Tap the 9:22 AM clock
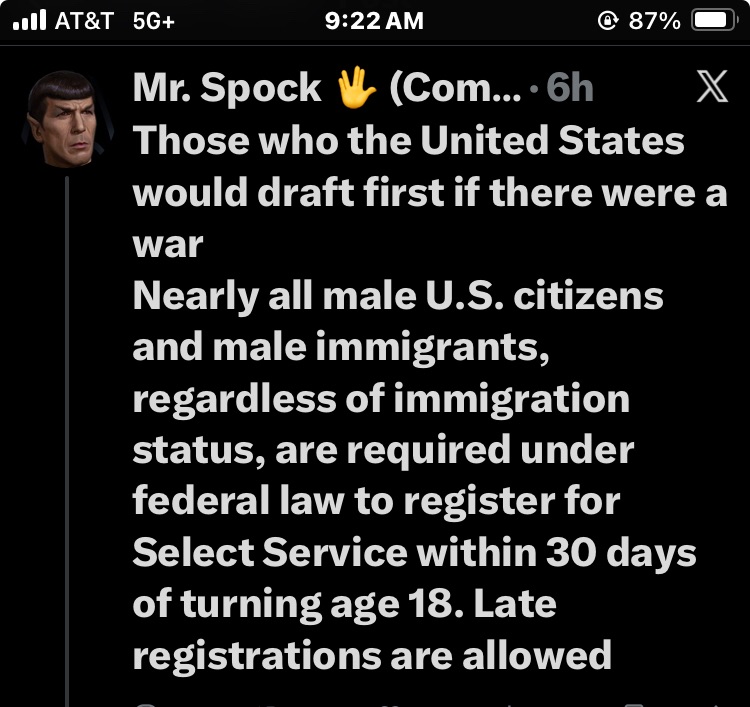Screen dimensions: 750x707 [375, 21]
